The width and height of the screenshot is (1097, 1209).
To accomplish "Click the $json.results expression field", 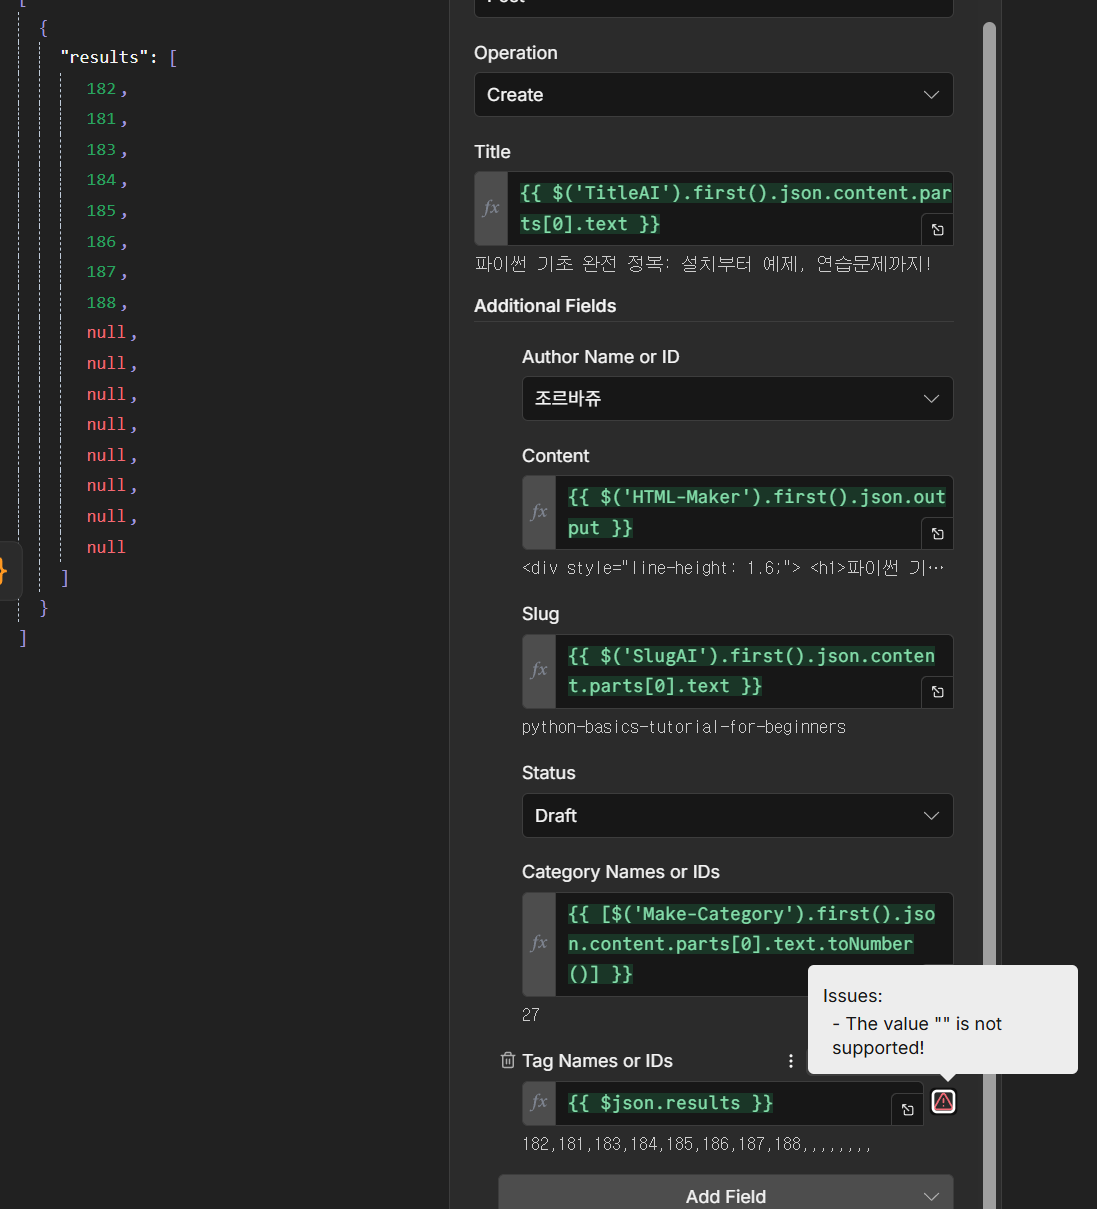I will click(x=720, y=1103).
